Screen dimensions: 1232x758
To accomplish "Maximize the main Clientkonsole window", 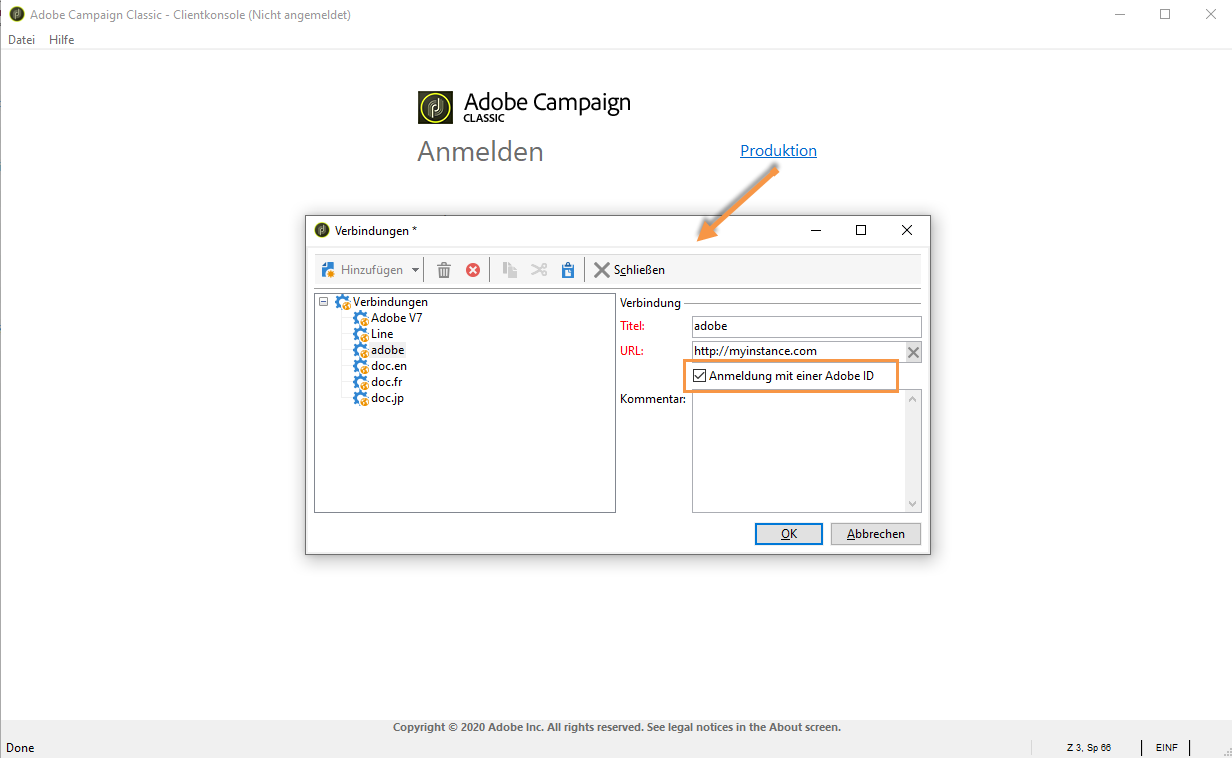I will tap(1165, 15).
